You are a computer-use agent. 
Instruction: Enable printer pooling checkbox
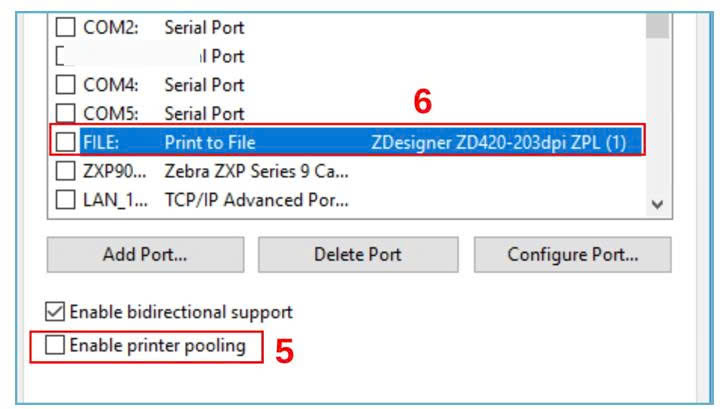click(x=55, y=346)
